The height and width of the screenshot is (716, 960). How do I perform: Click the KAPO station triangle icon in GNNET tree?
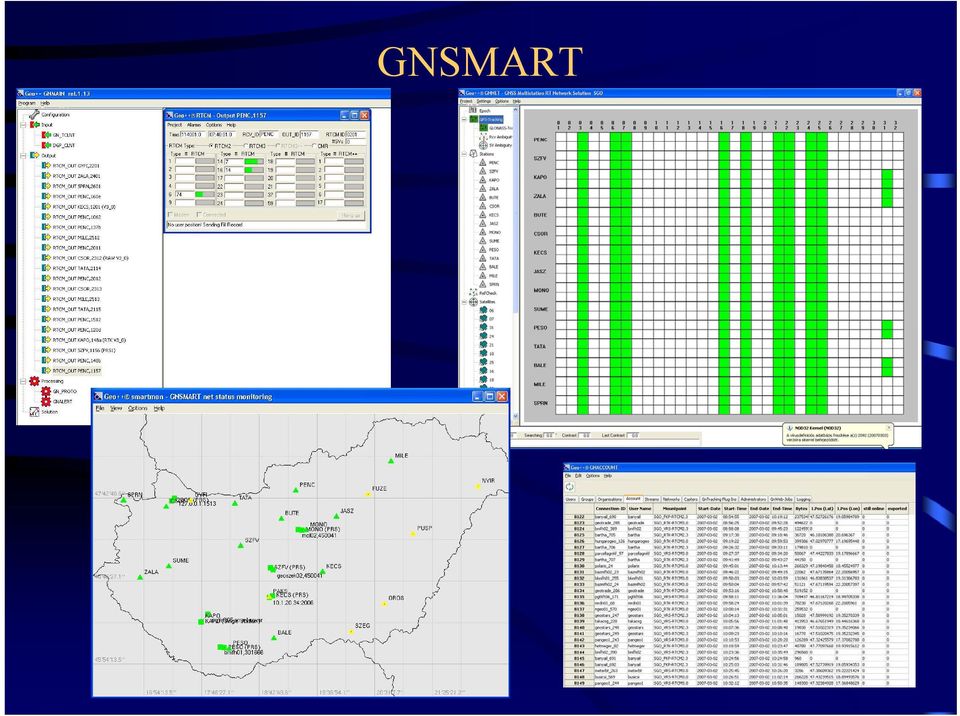coord(482,180)
